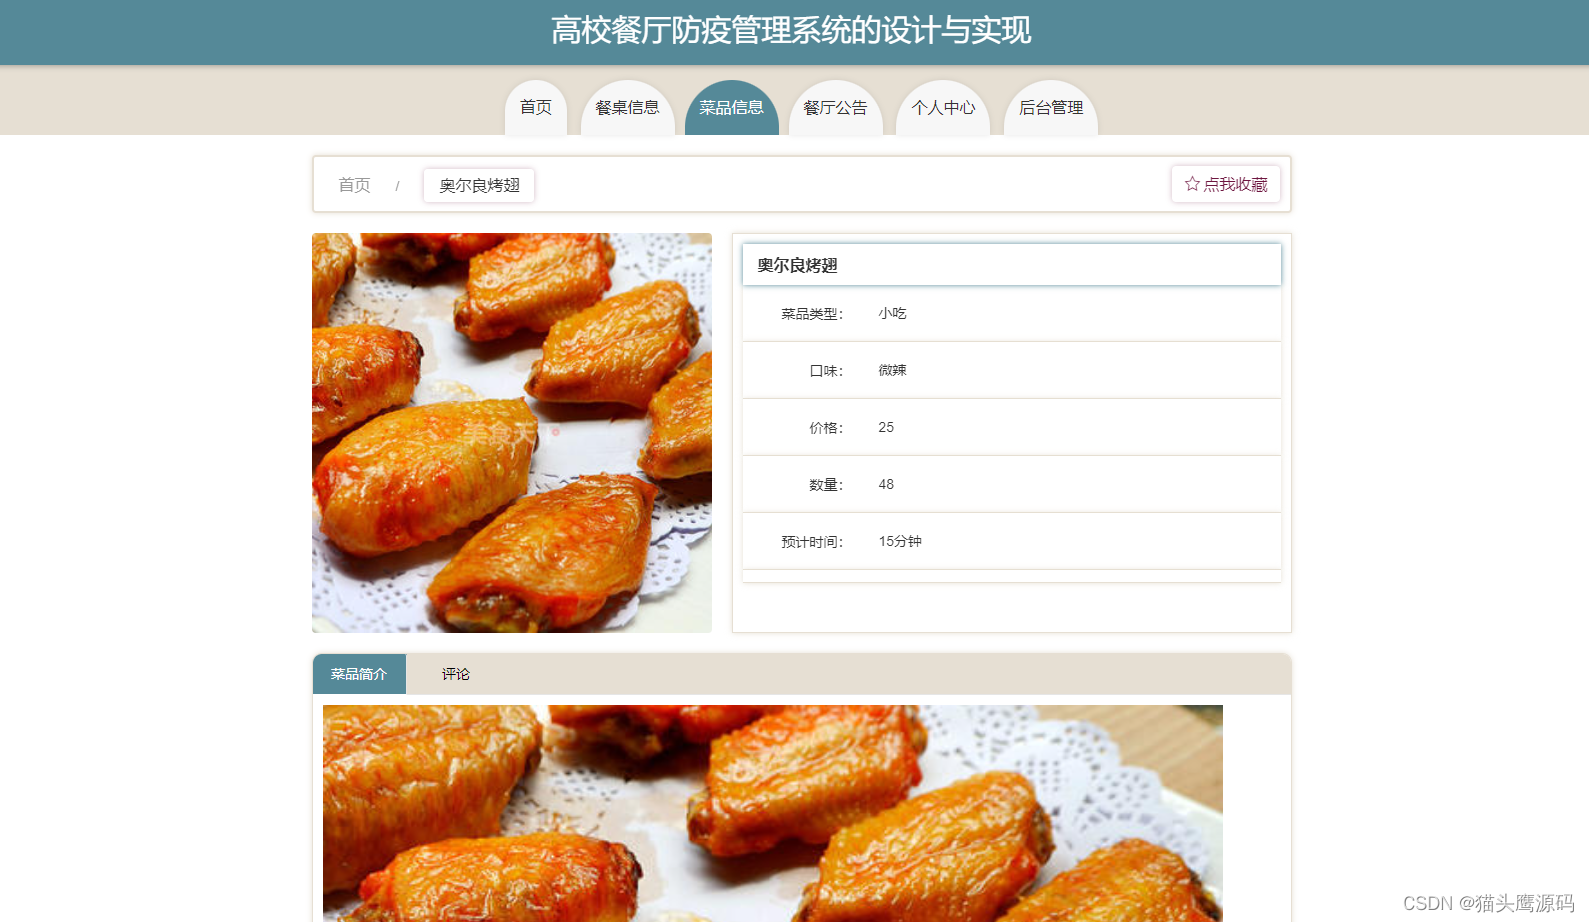Image resolution: width=1589 pixels, height=922 pixels.
Task: Click the 首页 breadcrumb link
Action: [x=354, y=185]
